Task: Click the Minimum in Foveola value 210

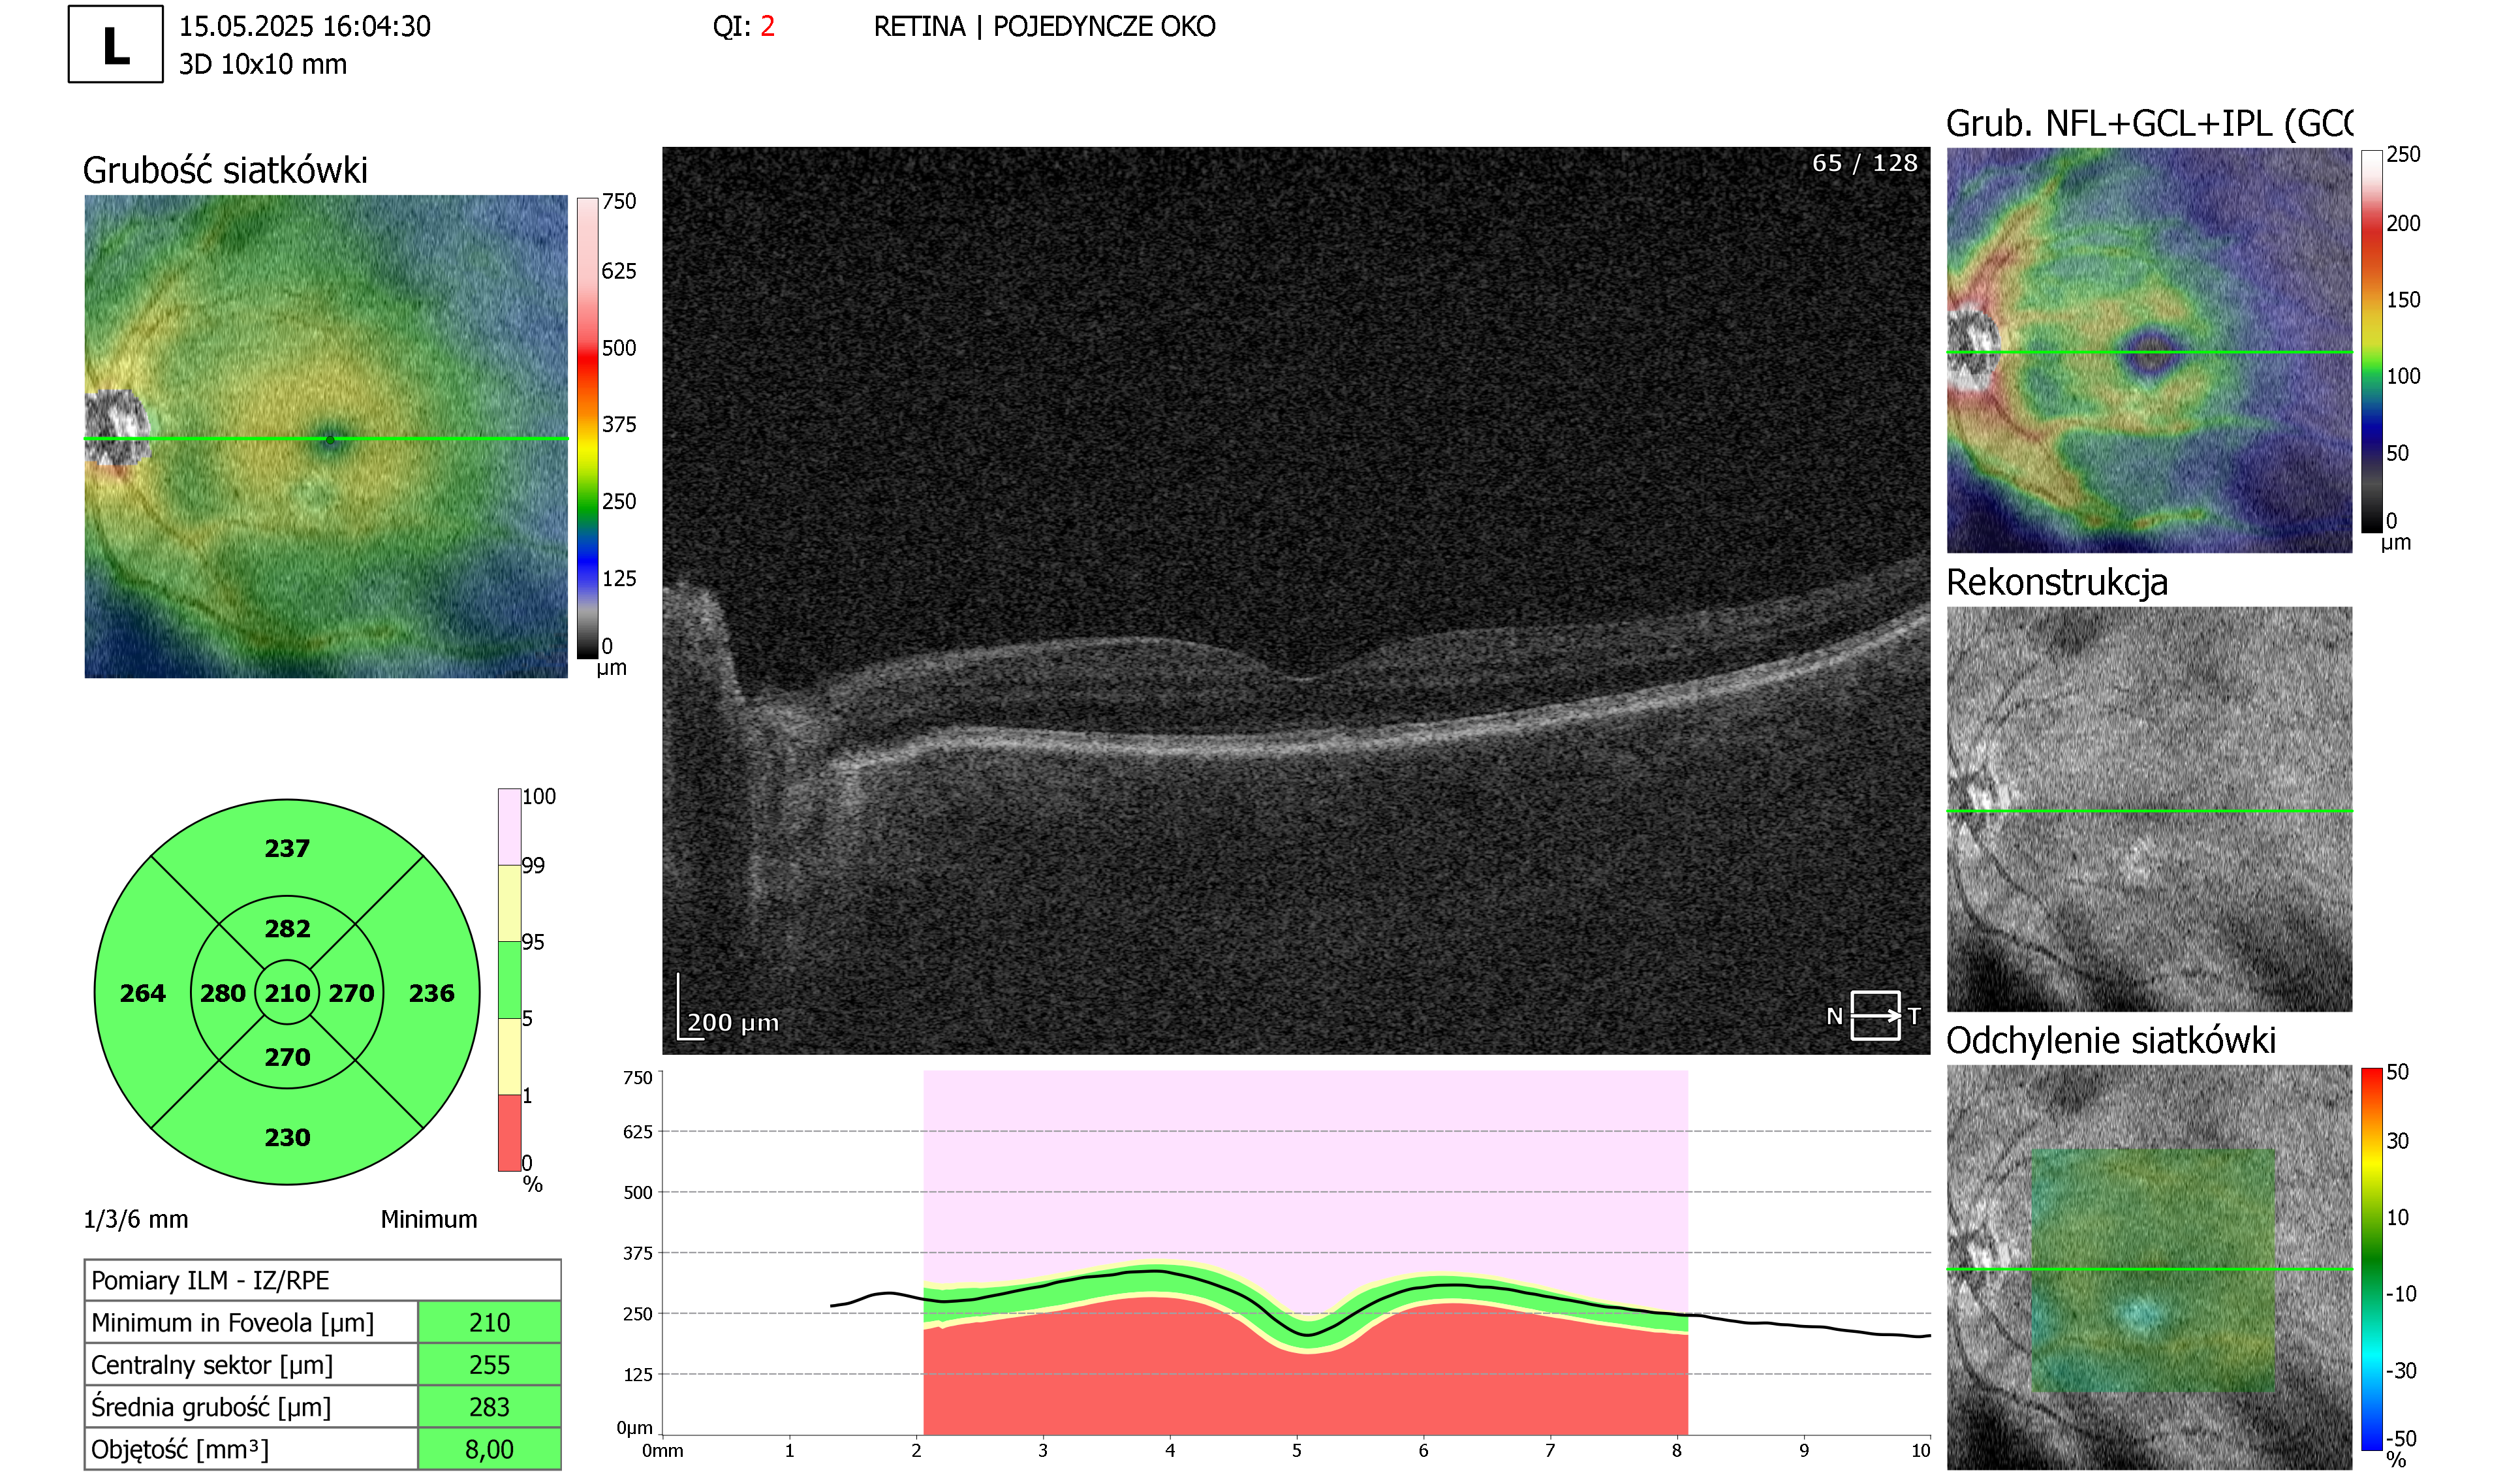Action: pos(489,1322)
